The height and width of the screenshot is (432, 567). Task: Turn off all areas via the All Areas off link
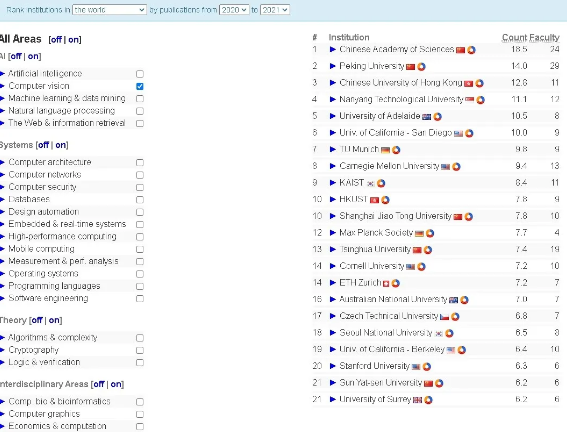(x=56, y=39)
